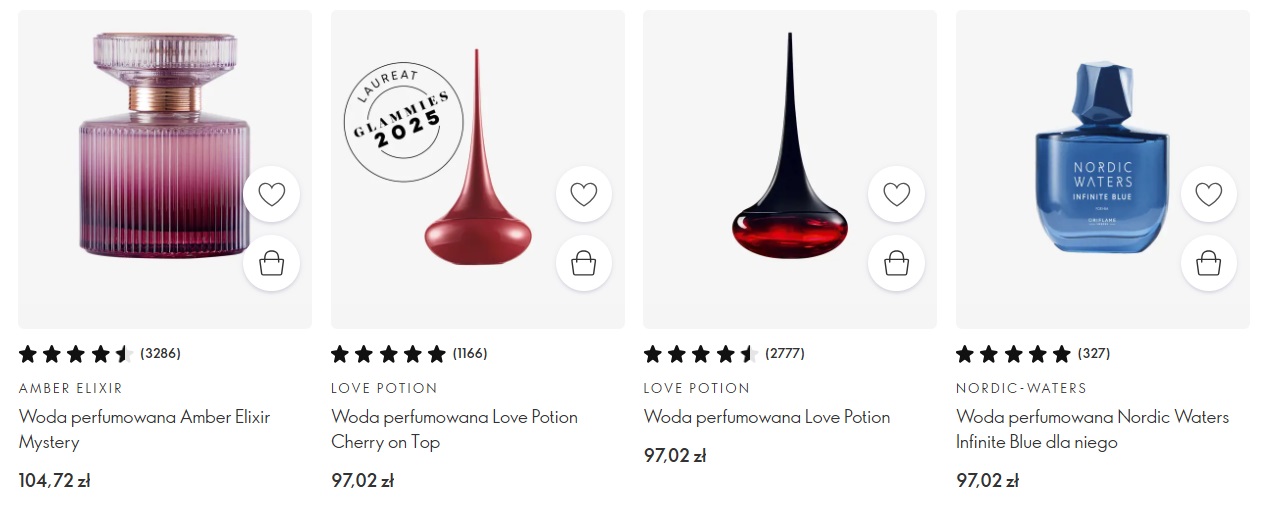Put black Love Potion perfume in bag
1268x521 pixels.
[896, 263]
